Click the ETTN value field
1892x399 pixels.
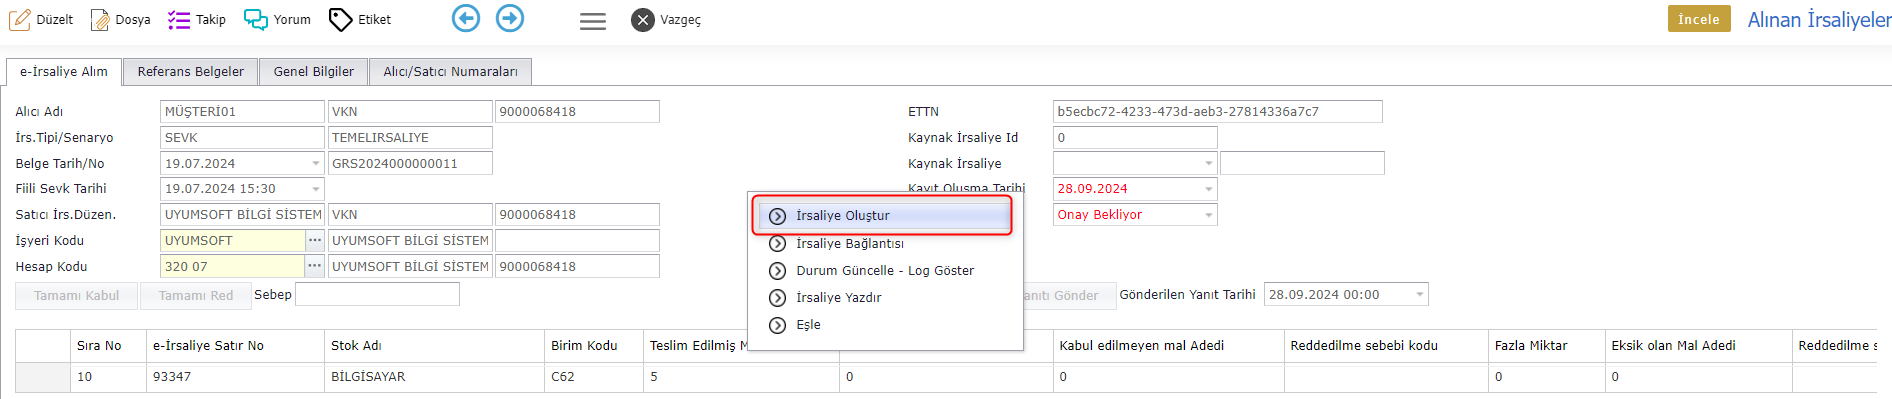pos(1218,111)
